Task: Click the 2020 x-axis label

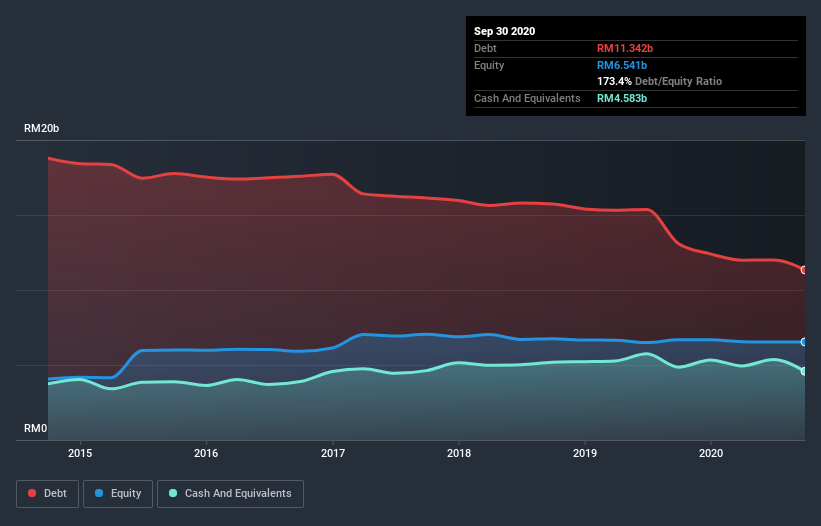Action: (x=711, y=453)
